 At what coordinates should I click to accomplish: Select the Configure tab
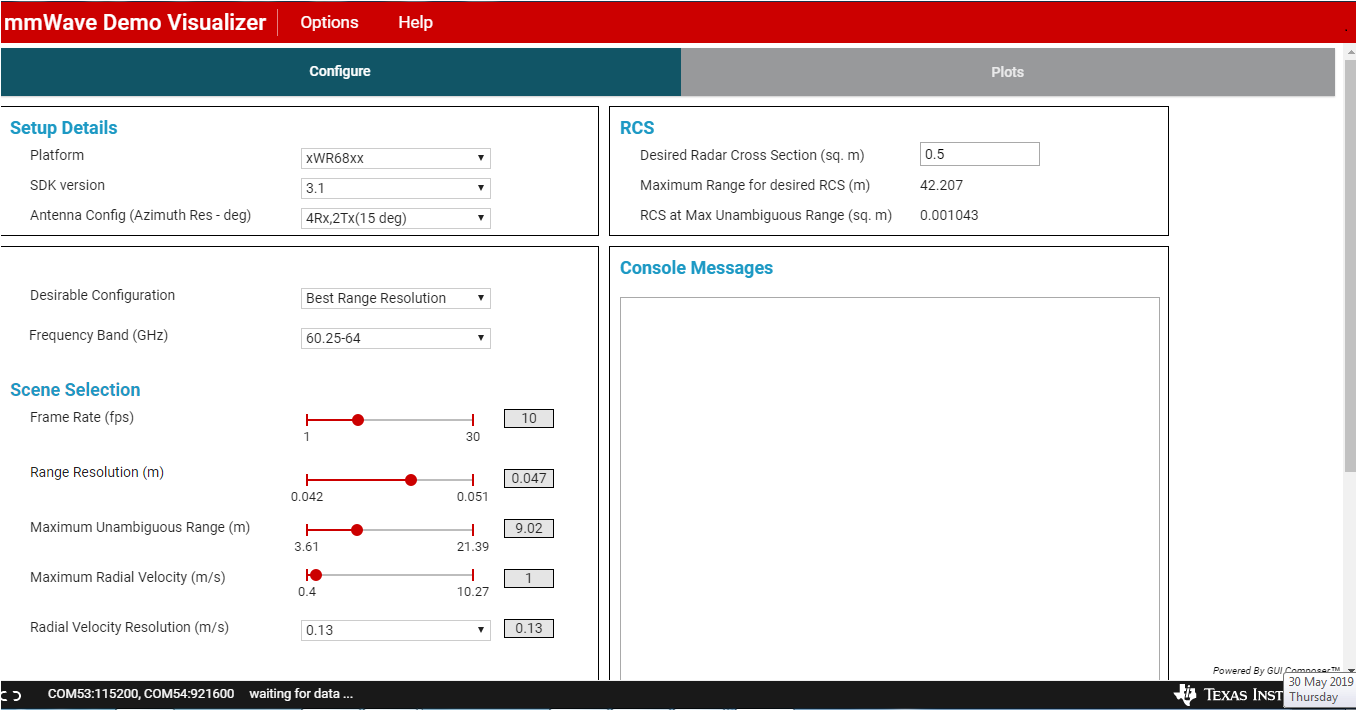[x=339, y=71]
